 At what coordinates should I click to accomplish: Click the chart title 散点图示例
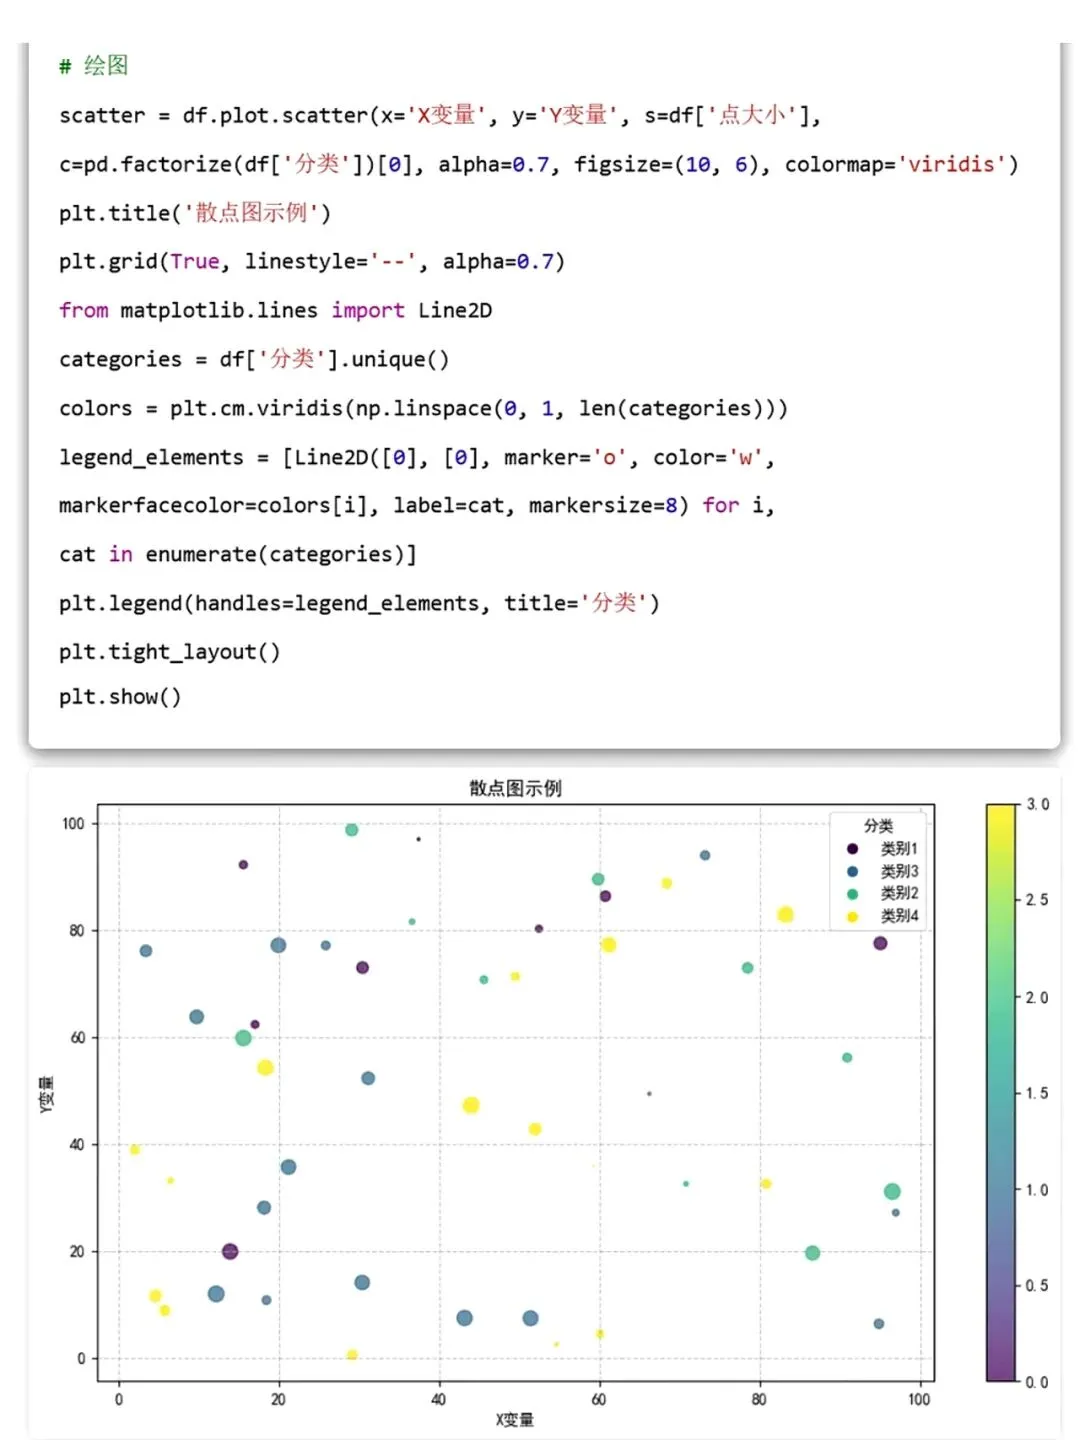pyautogui.click(x=515, y=788)
